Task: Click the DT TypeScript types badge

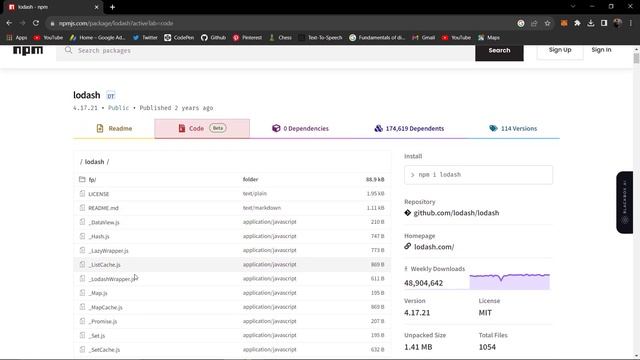Action: coord(111,96)
